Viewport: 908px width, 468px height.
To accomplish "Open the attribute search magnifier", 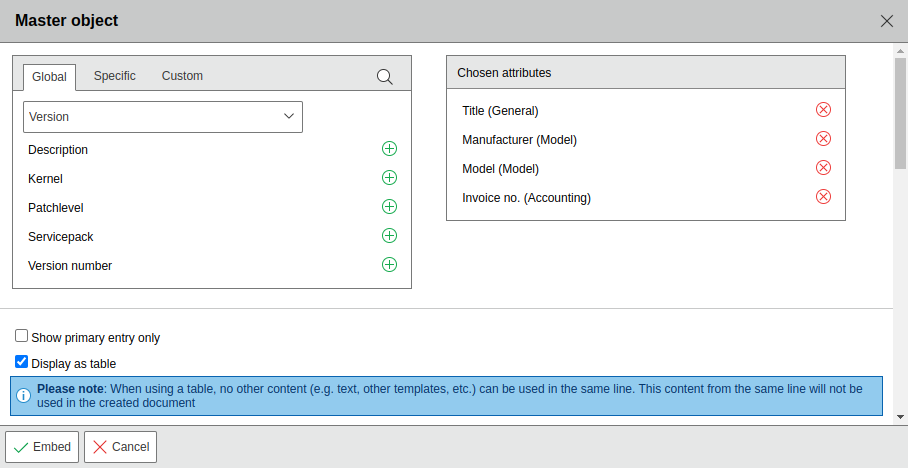I will (384, 77).
